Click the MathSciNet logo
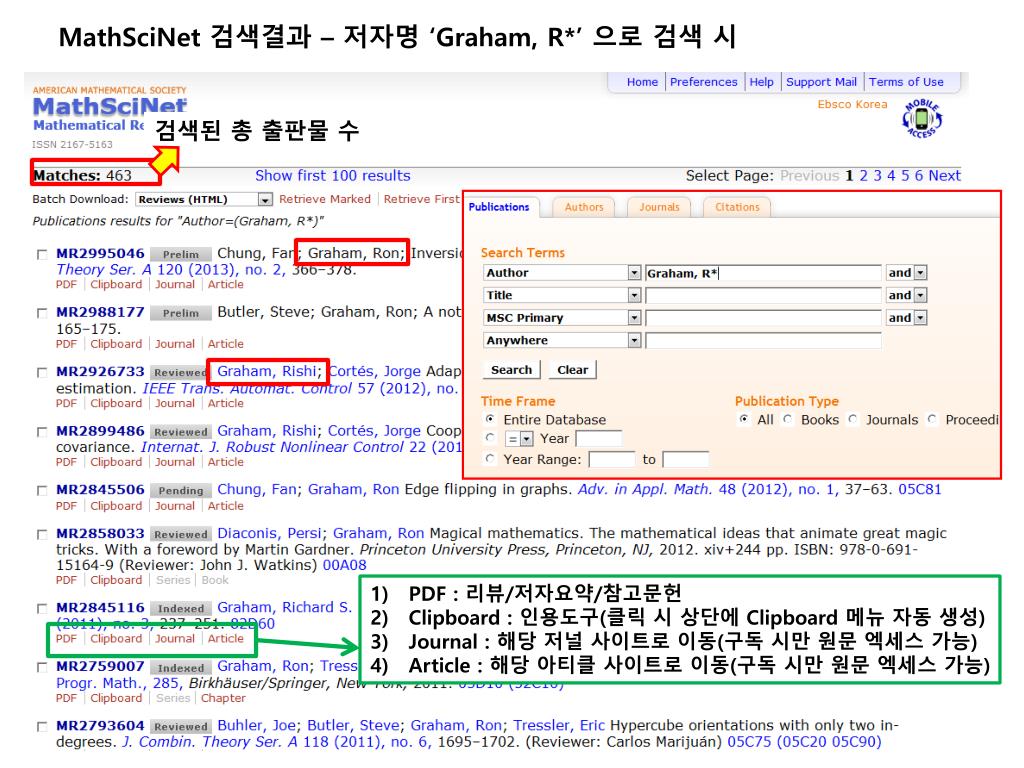 point(110,106)
